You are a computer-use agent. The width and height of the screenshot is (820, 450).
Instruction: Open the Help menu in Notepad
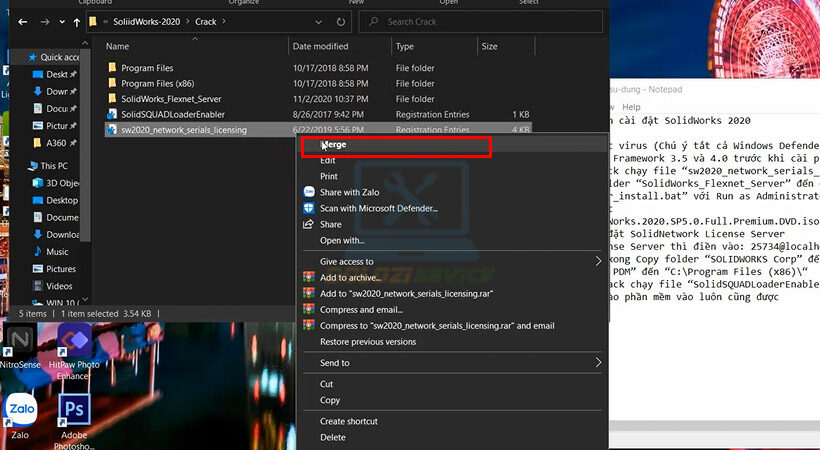click(x=631, y=107)
